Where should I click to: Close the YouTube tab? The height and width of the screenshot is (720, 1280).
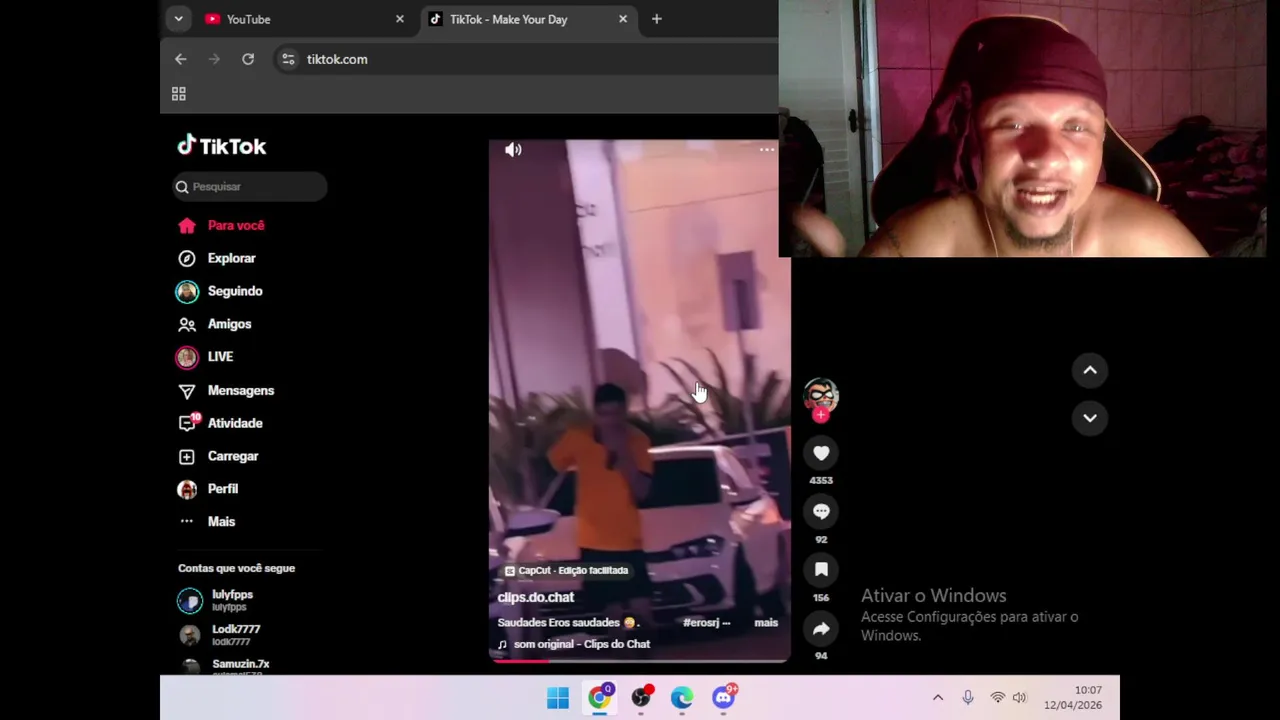[400, 19]
